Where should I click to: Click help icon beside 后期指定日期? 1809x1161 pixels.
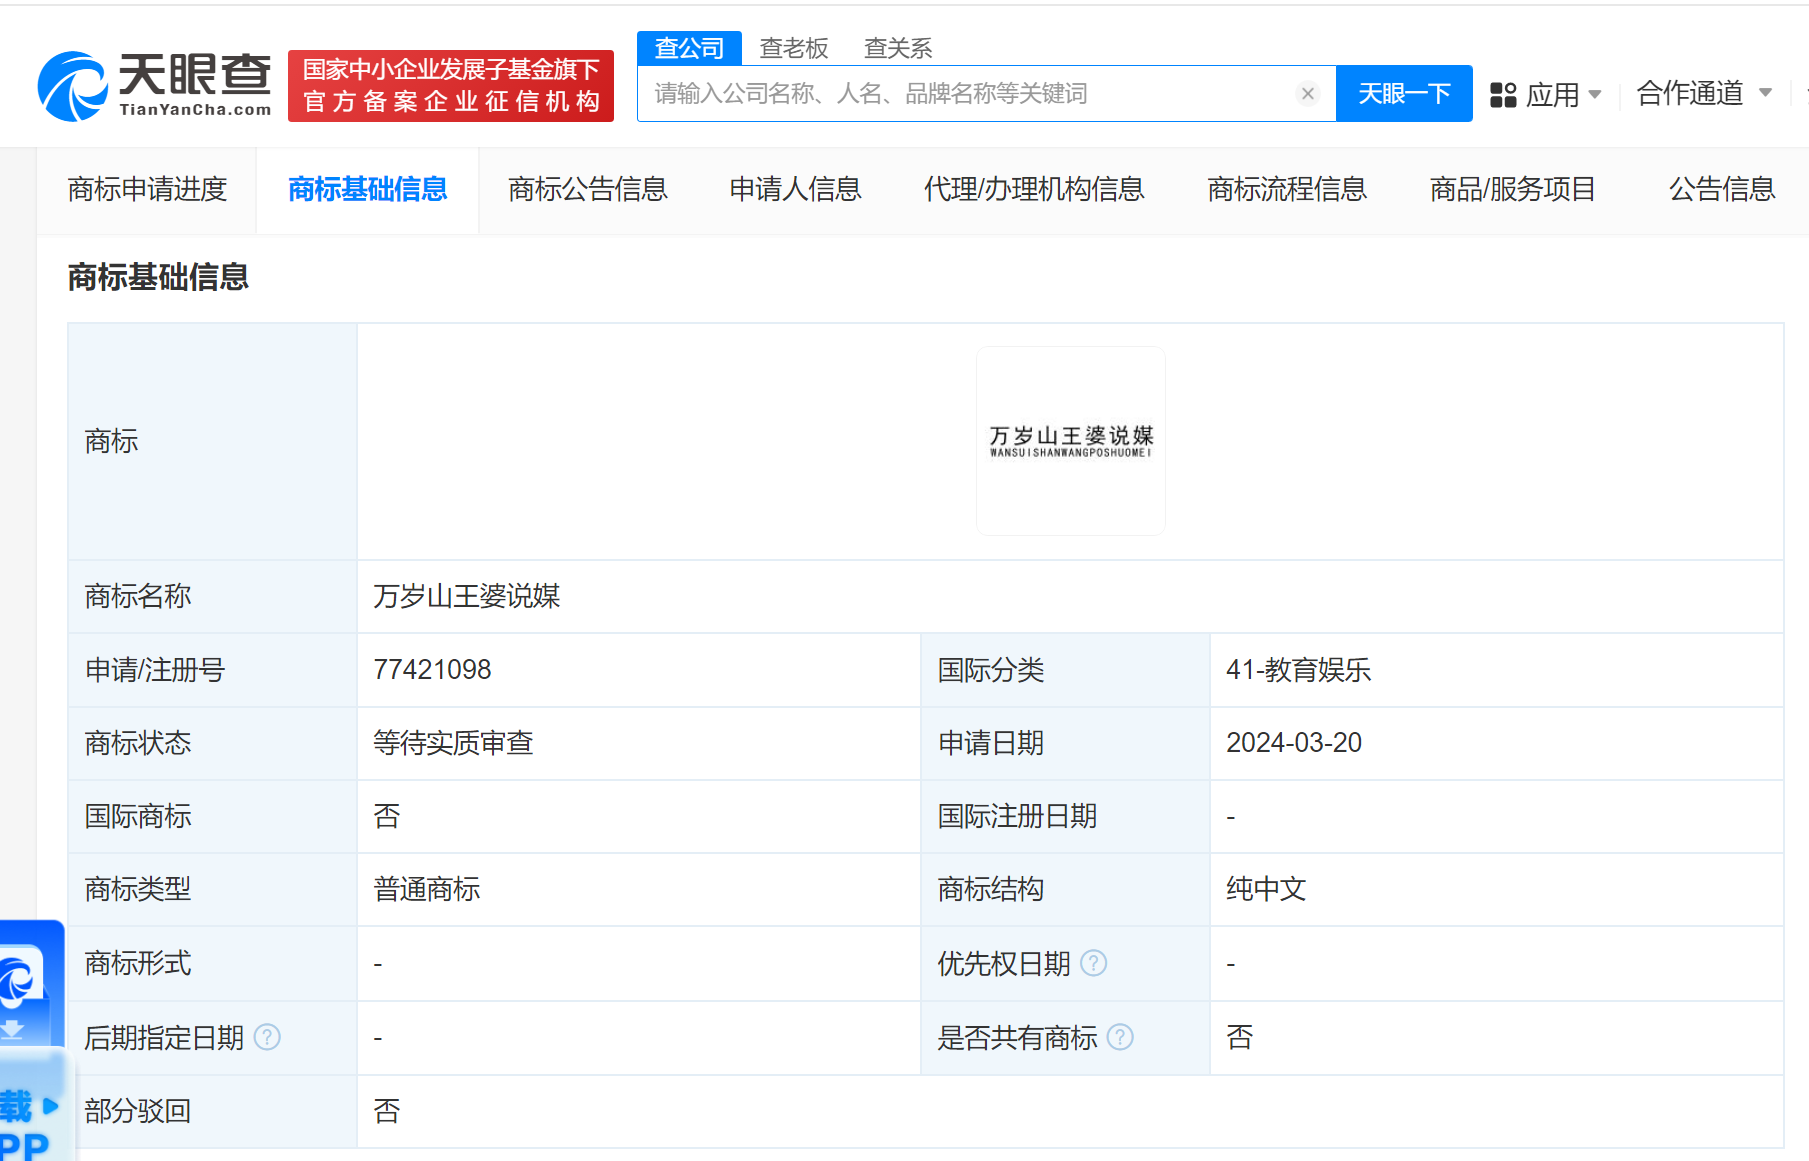[267, 1037]
